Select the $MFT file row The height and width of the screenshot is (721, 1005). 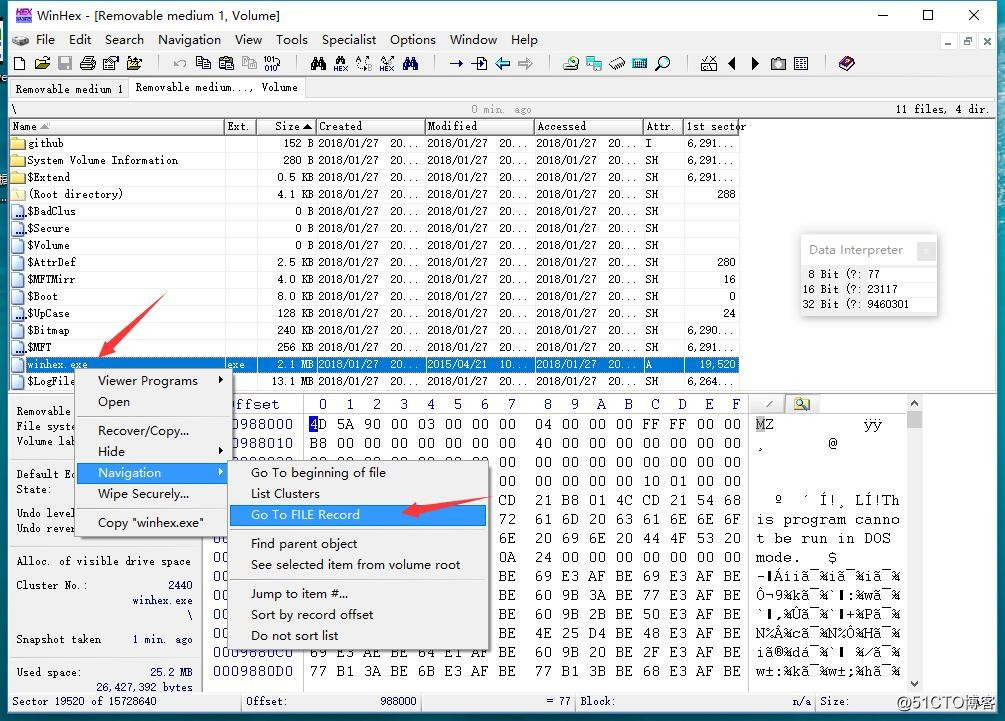point(374,347)
